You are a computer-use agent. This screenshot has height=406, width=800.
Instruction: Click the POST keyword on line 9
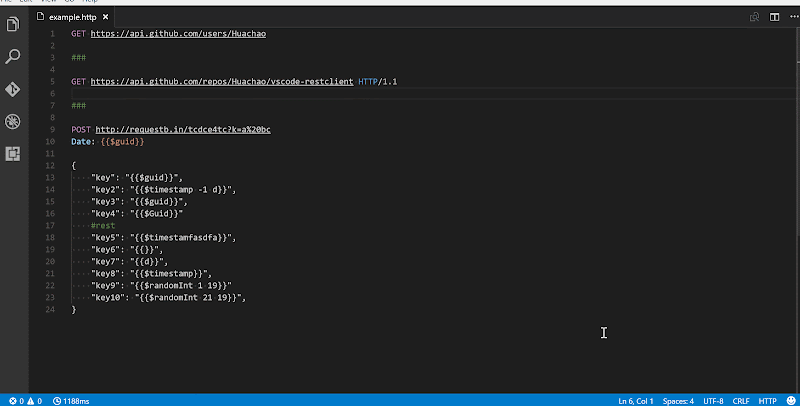click(x=81, y=130)
